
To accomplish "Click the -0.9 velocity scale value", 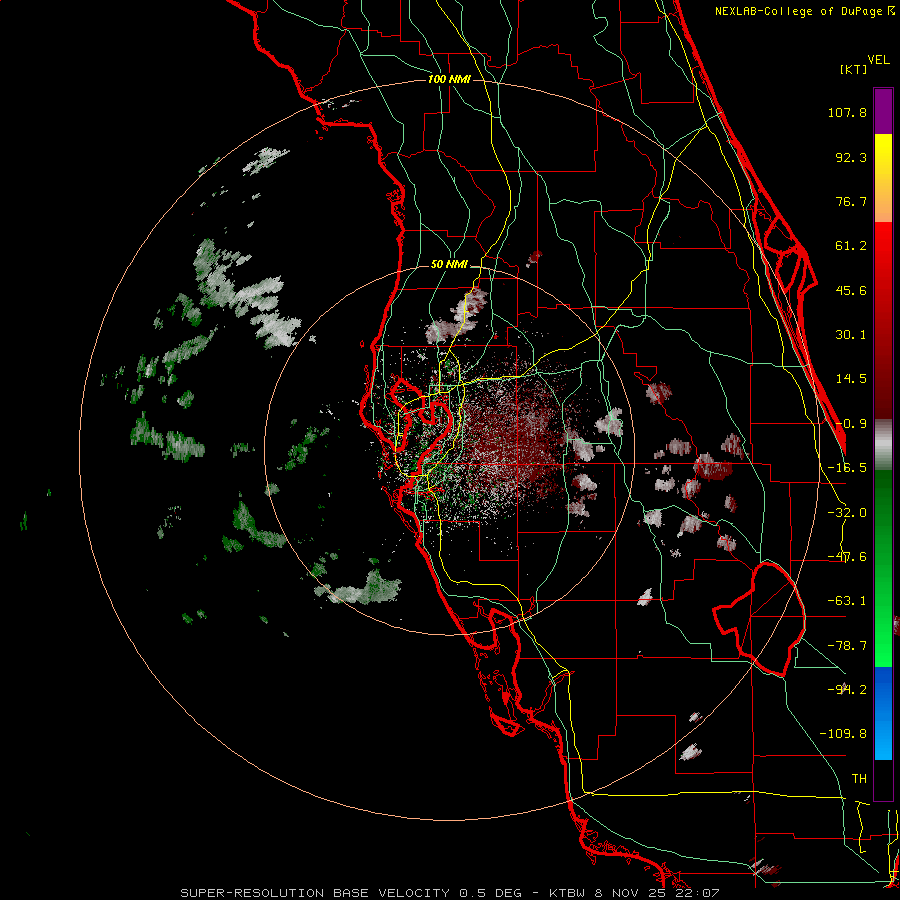I will click(x=851, y=424).
